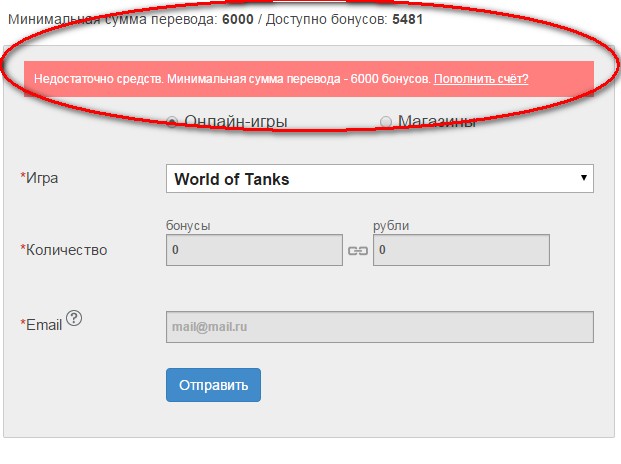Click the available bonuses value 5481

[408, 19]
